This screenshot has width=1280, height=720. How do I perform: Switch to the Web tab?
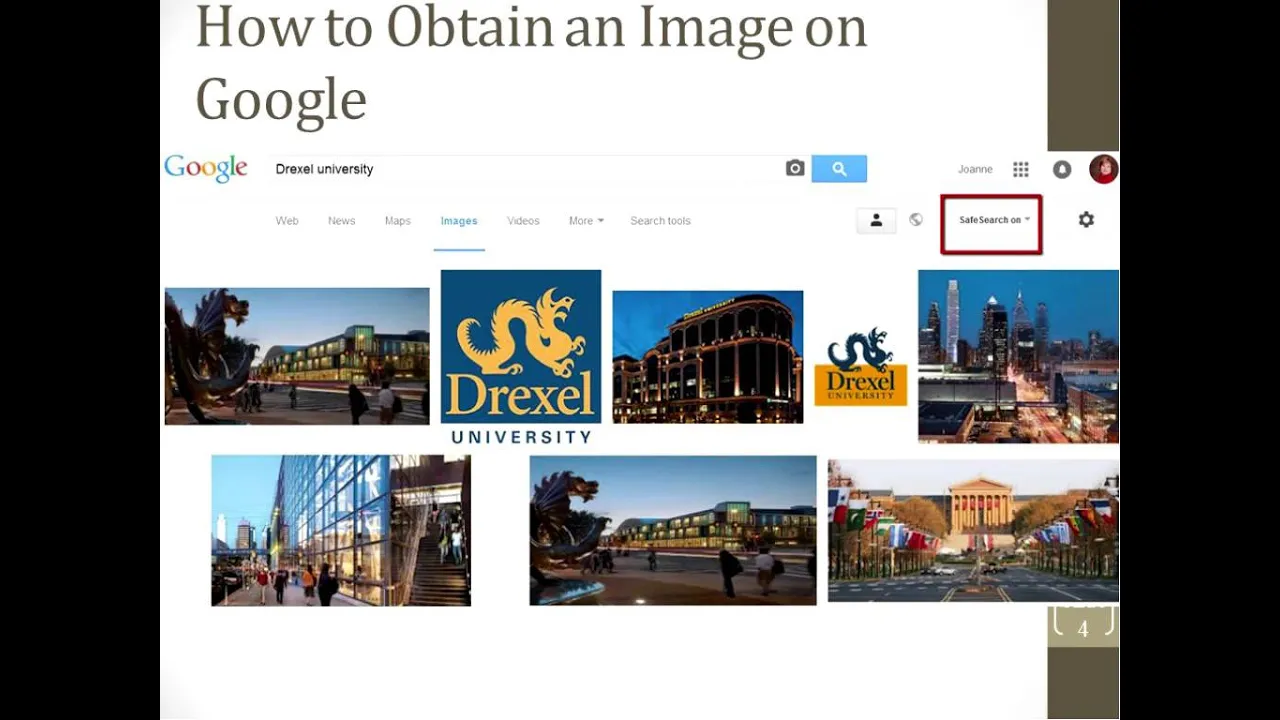tap(287, 221)
